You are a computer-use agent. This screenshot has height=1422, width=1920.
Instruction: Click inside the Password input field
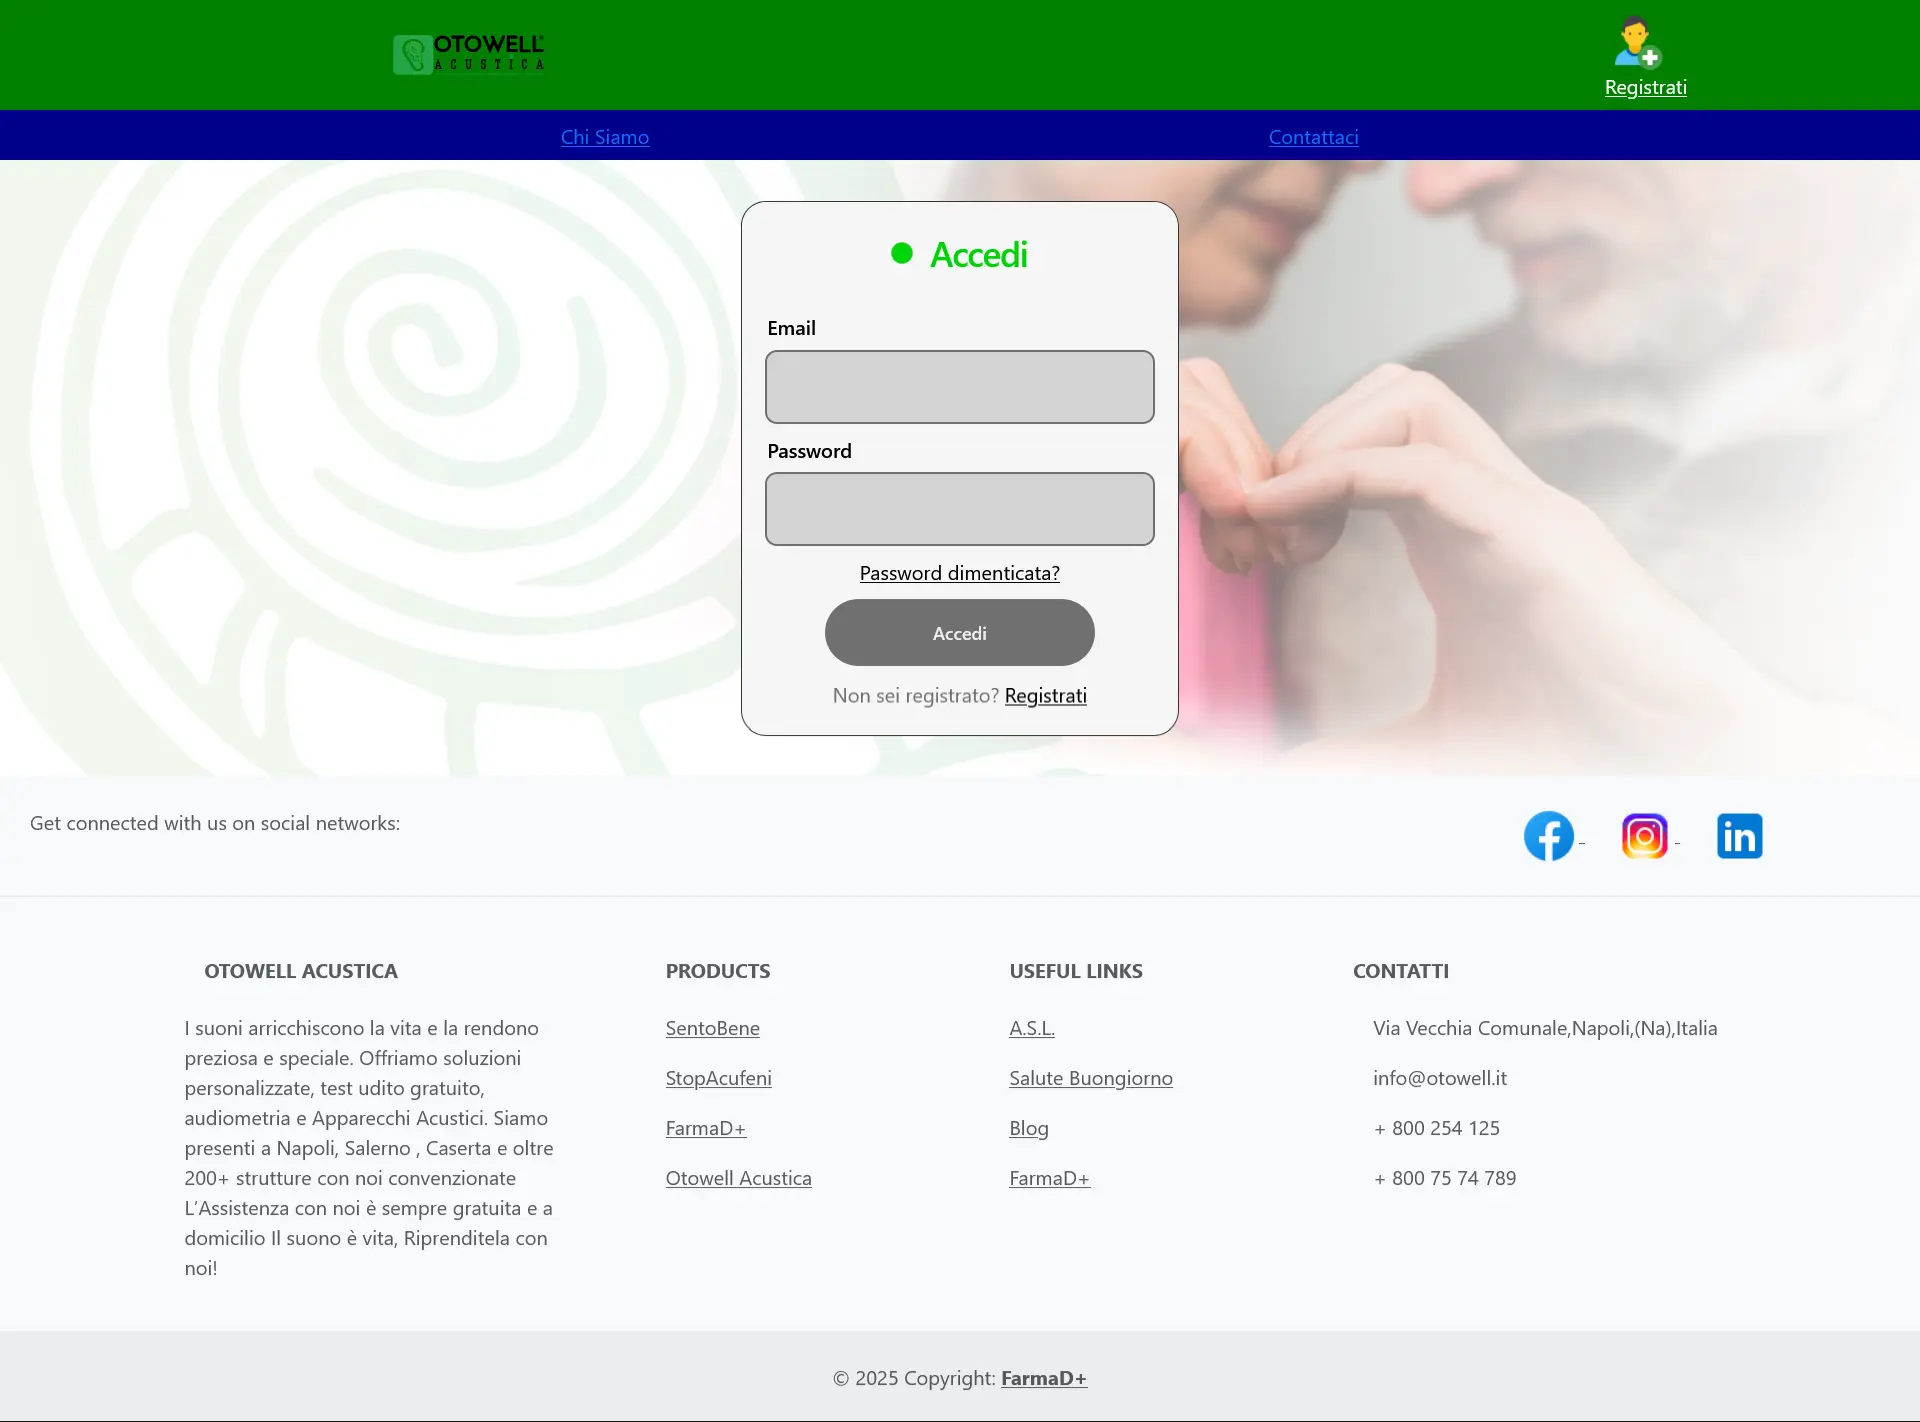pos(959,509)
